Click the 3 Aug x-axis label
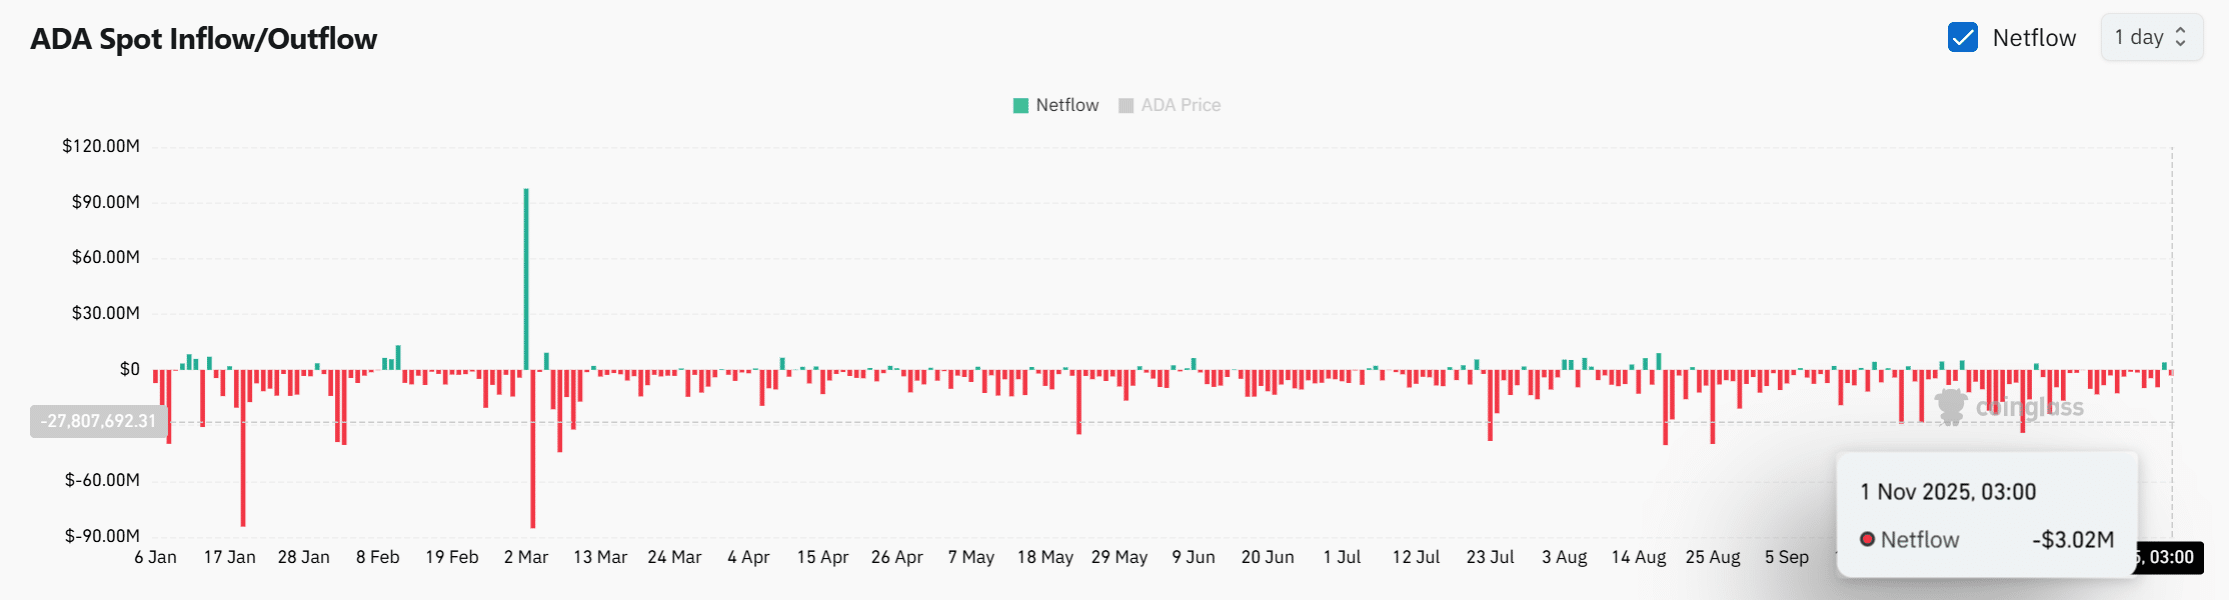 pyautogui.click(x=1564, y=557)
